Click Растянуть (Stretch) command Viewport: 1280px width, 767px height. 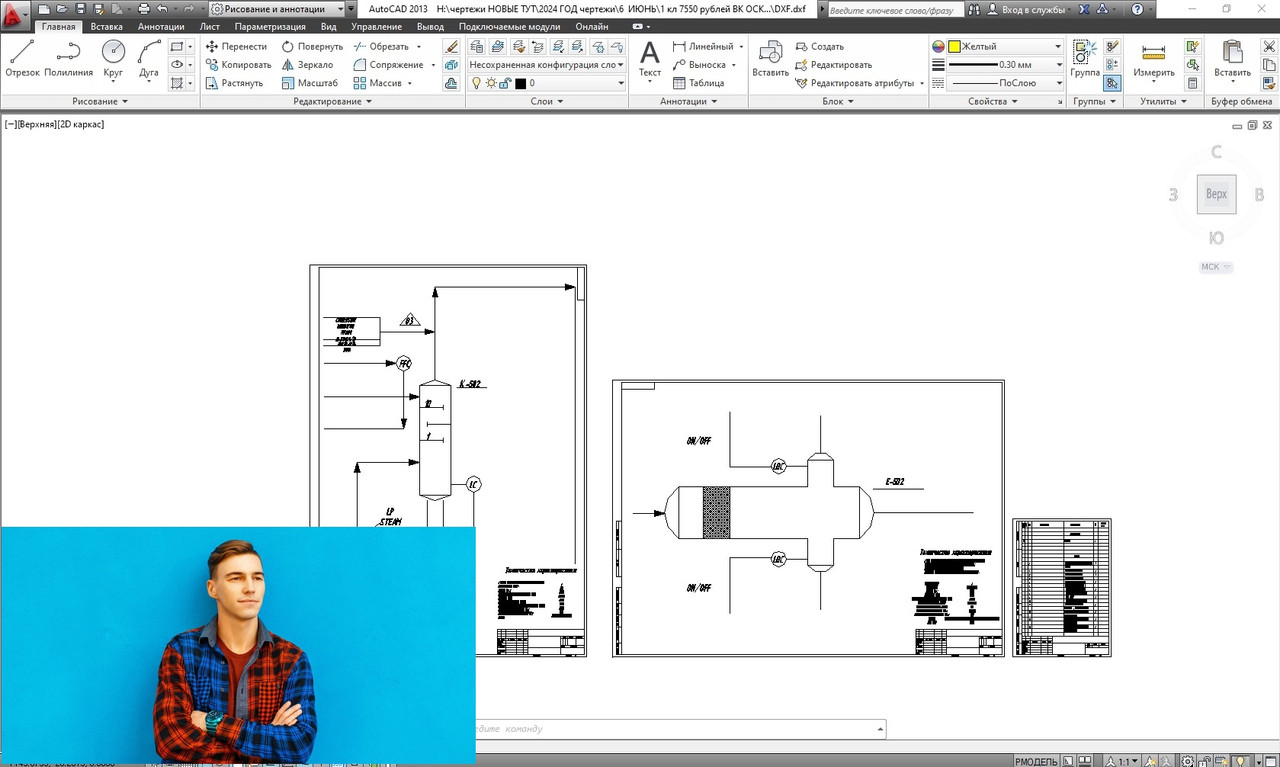click(234, 83)
